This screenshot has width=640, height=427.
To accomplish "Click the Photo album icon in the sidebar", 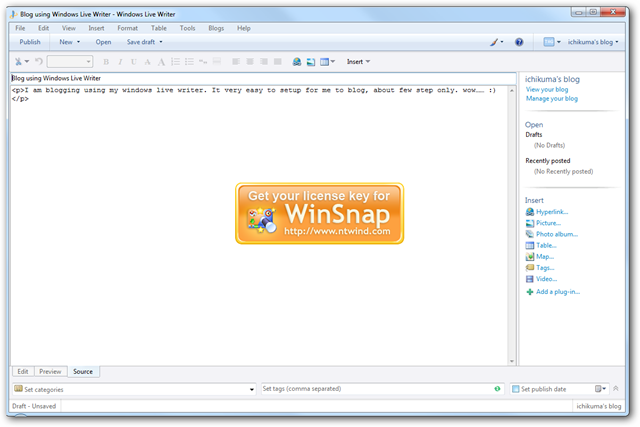I will pyautogui.click(x=530, y=234).
